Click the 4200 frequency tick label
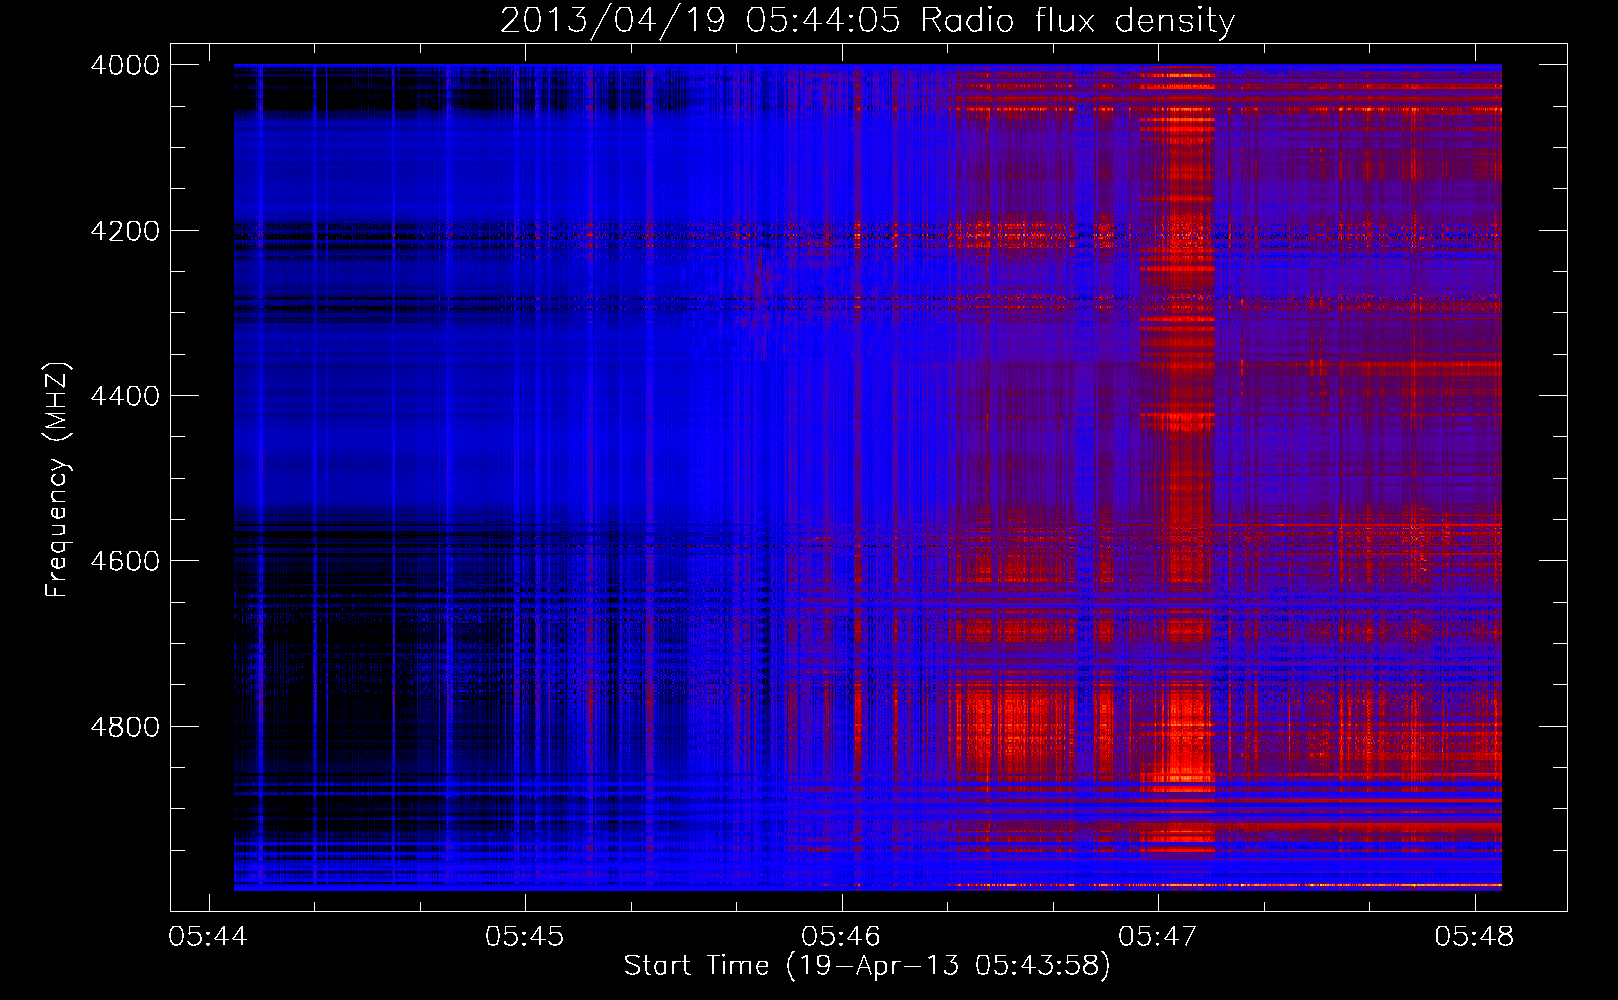 point(125,231)
